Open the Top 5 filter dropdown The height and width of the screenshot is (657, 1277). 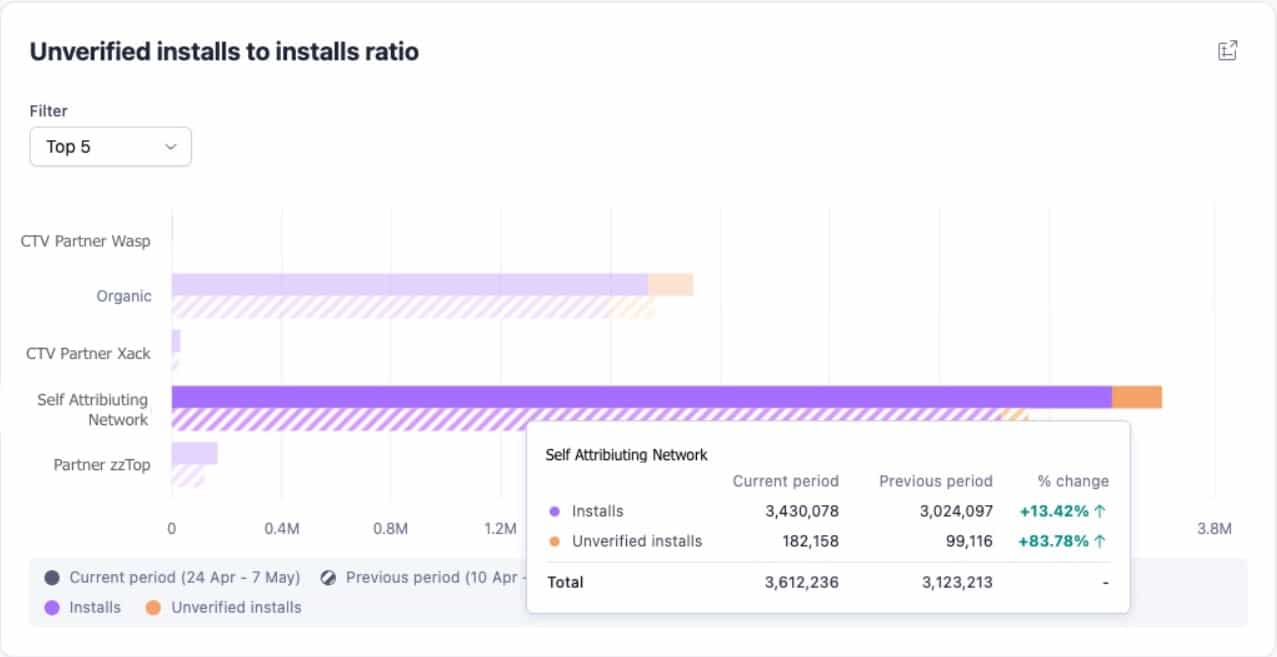coord(110,146)
